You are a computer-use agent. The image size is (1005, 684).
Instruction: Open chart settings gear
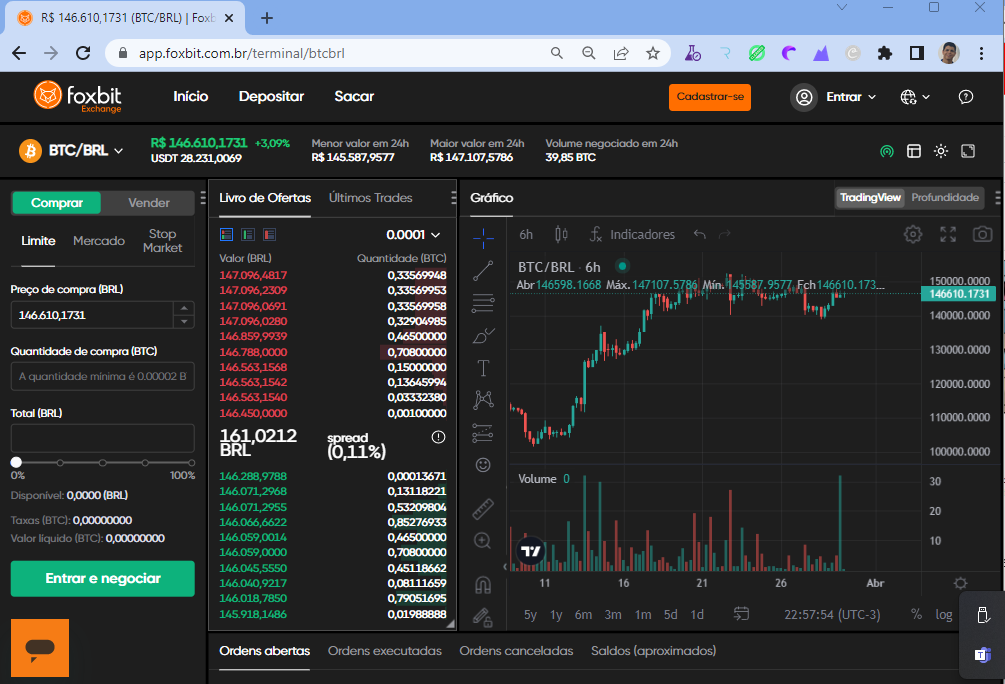tap(913, 235)
